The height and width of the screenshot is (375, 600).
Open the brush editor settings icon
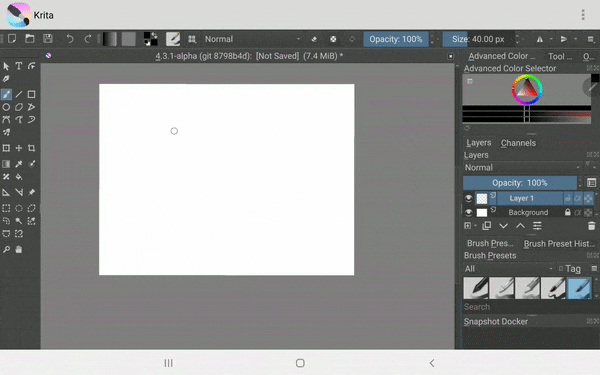click(x=173, y=39)
